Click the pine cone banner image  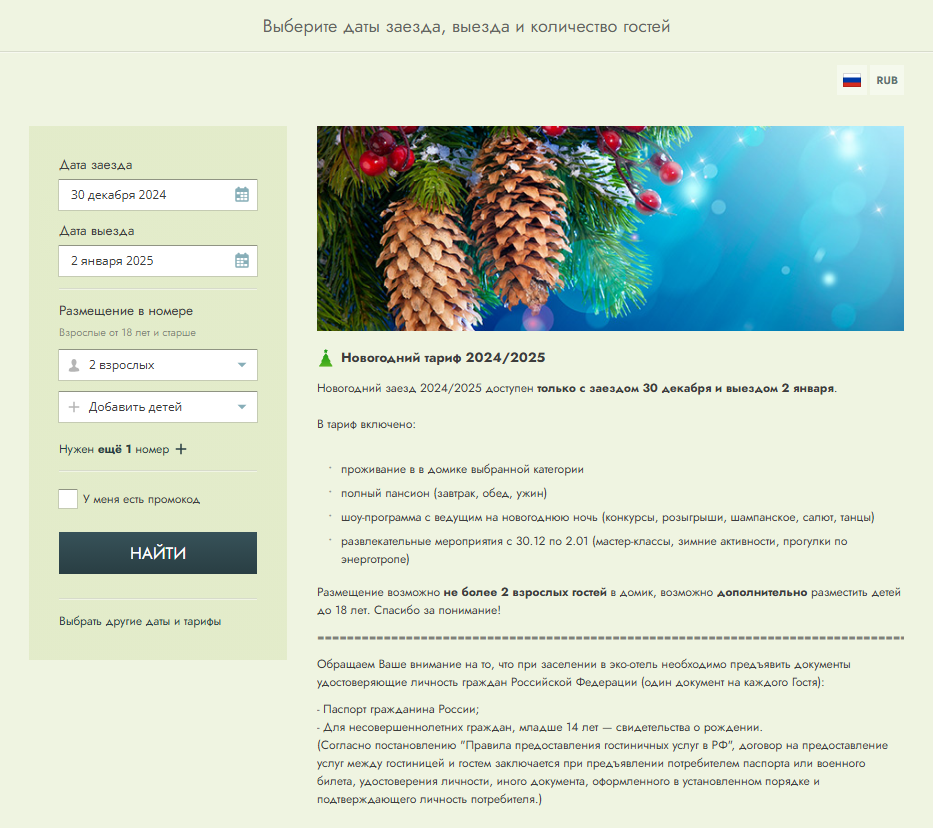[610, 228]
